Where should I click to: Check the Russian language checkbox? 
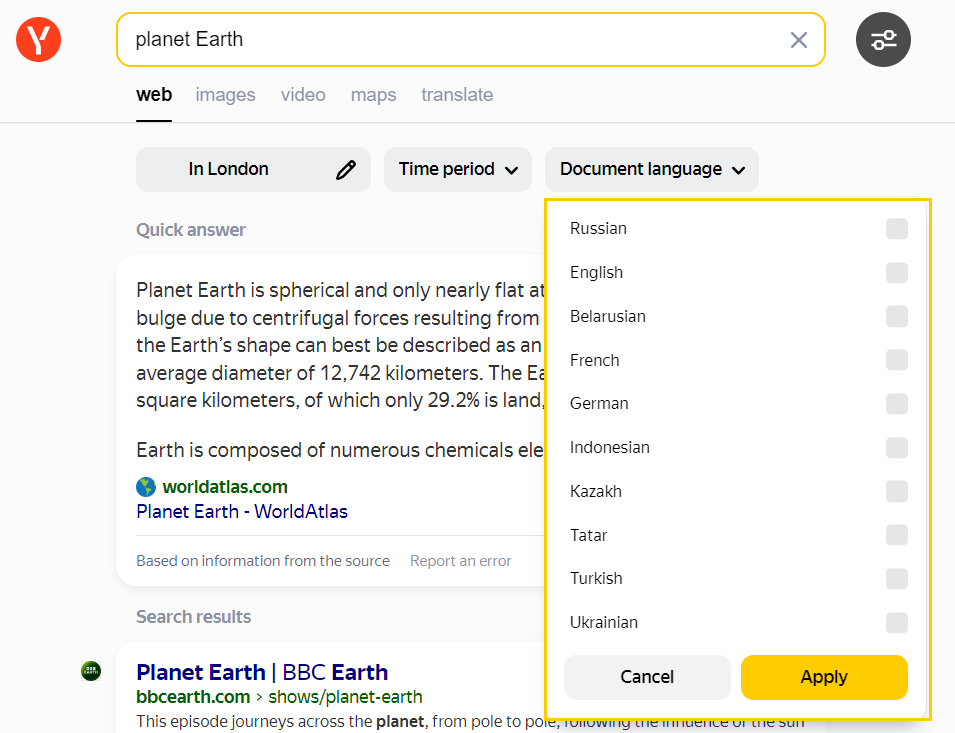click(896, 229)
